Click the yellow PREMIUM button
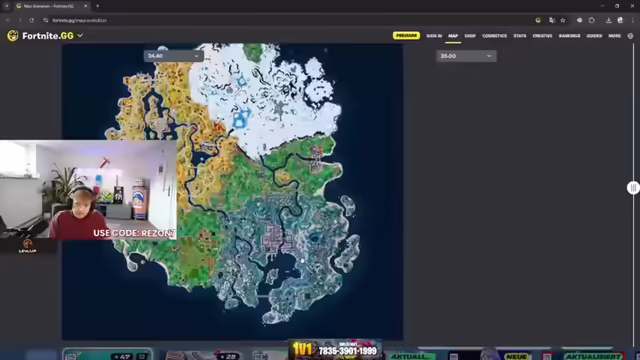640x360 pixels. pos(406,36)
